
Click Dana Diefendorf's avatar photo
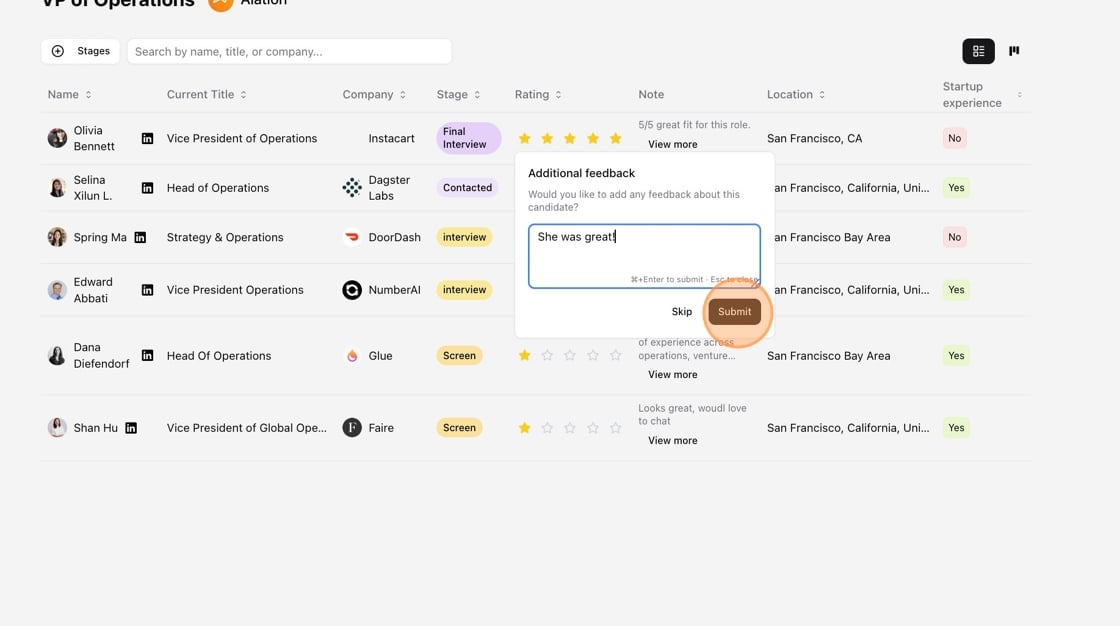click(57, 356)
